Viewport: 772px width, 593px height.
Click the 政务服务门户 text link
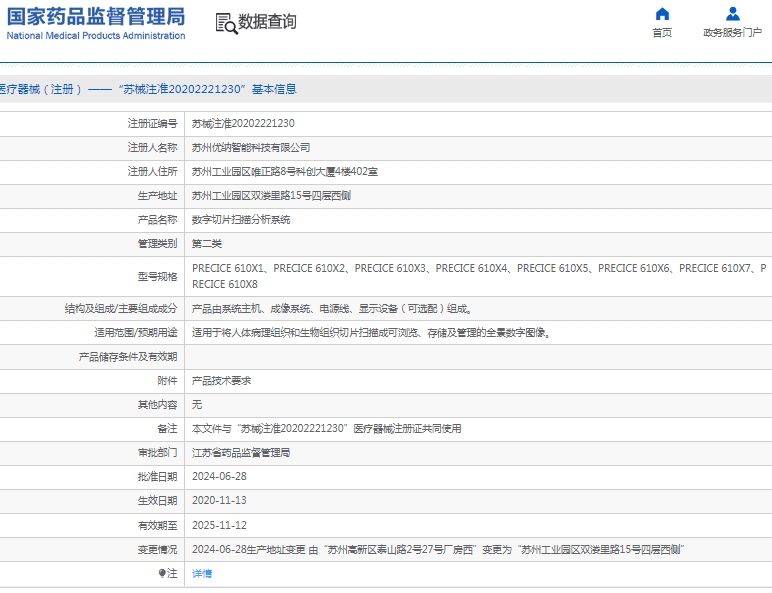point(733,33)
